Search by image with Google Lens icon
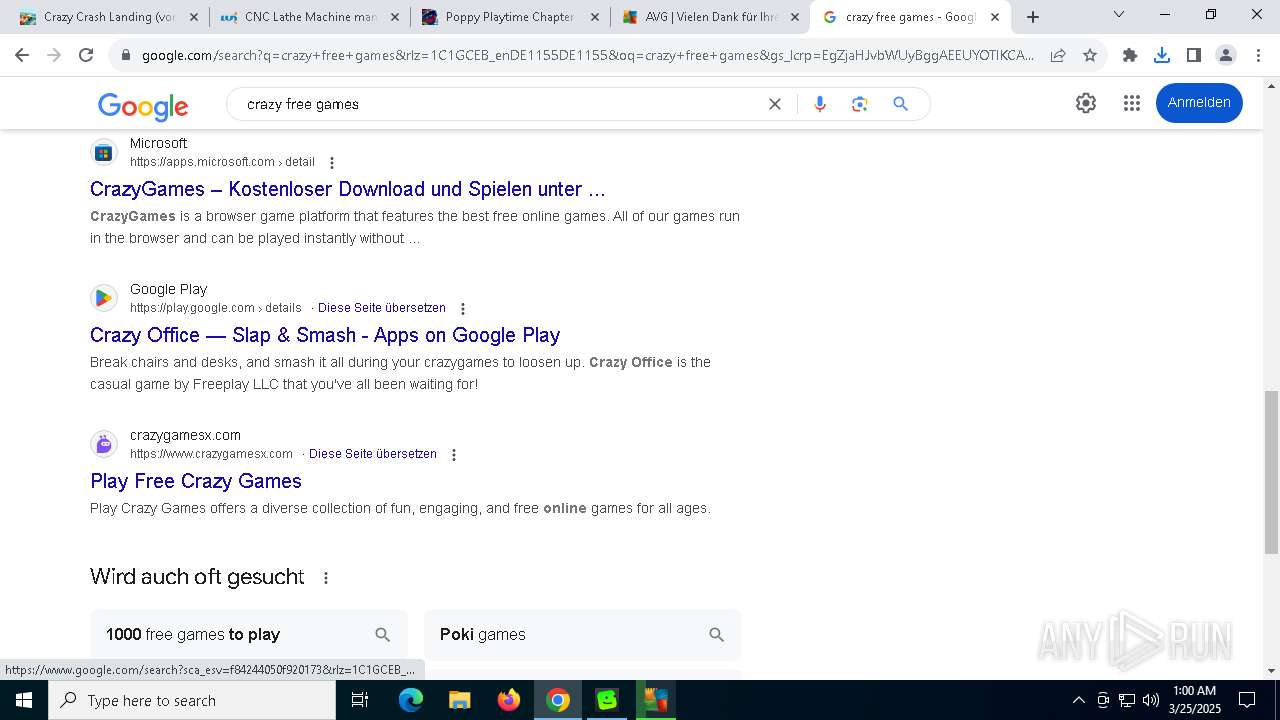 point(859,104)
